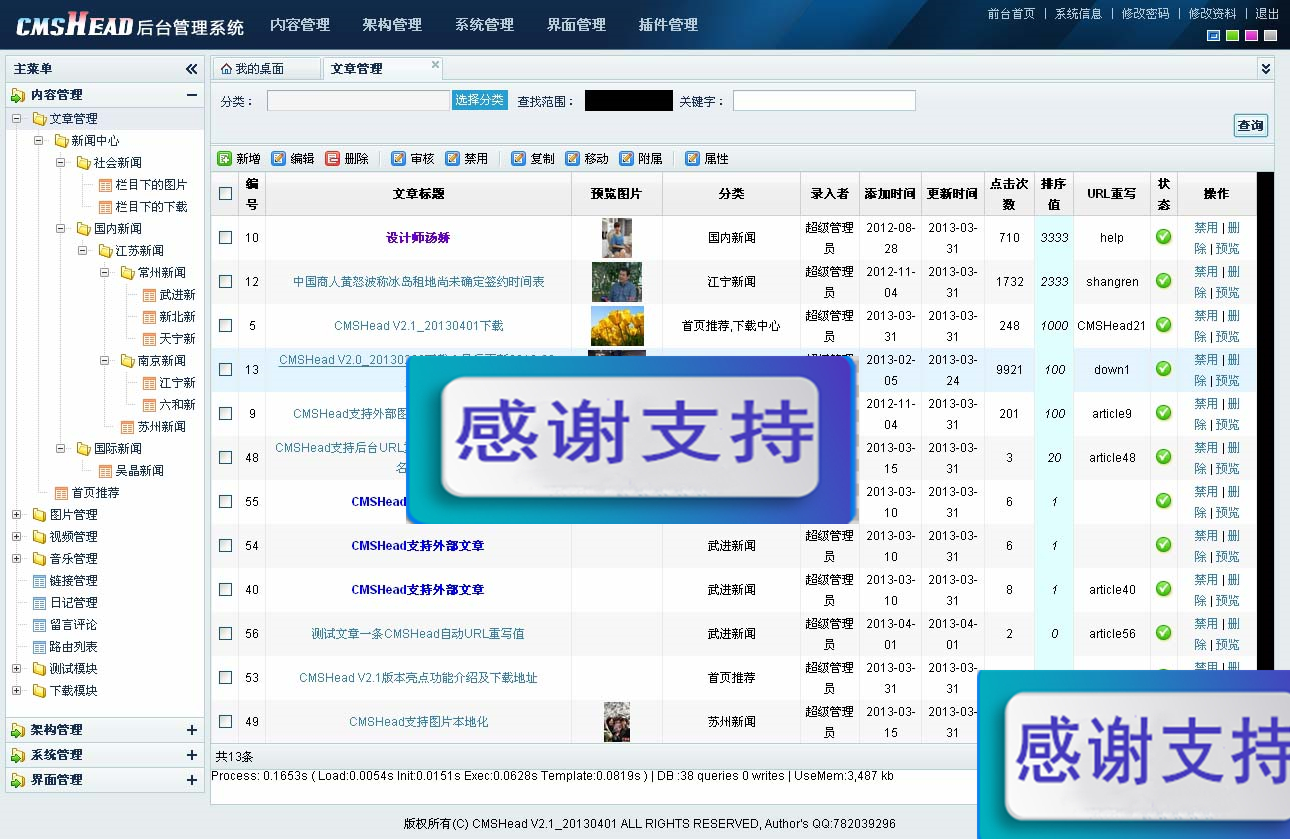This screenshot has height=839, width=1290.
Task: Click the 留言评论 list icon in sidebar
Action: click(x=40, y=625)
